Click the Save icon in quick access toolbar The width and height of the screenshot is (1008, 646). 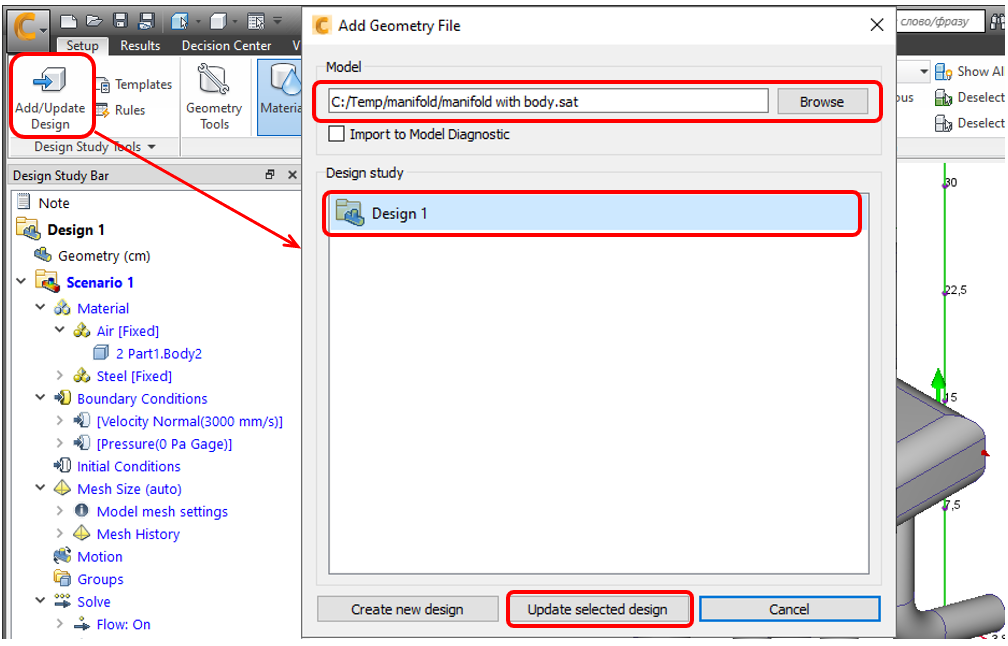[x=120, y=22]
